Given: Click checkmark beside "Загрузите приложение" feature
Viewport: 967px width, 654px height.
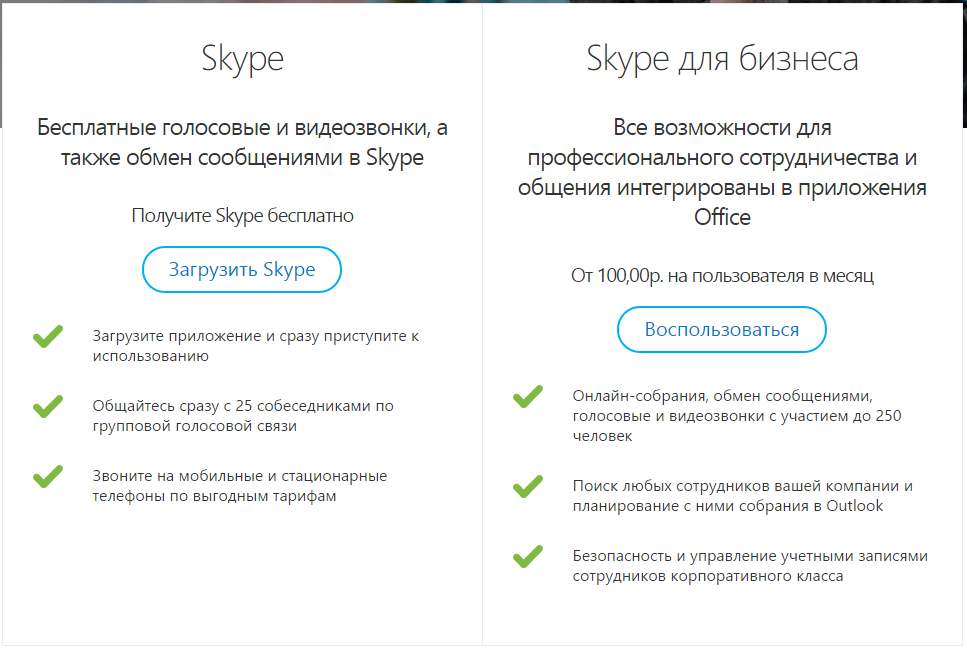Looking at the screenshot, I should 47,337.
